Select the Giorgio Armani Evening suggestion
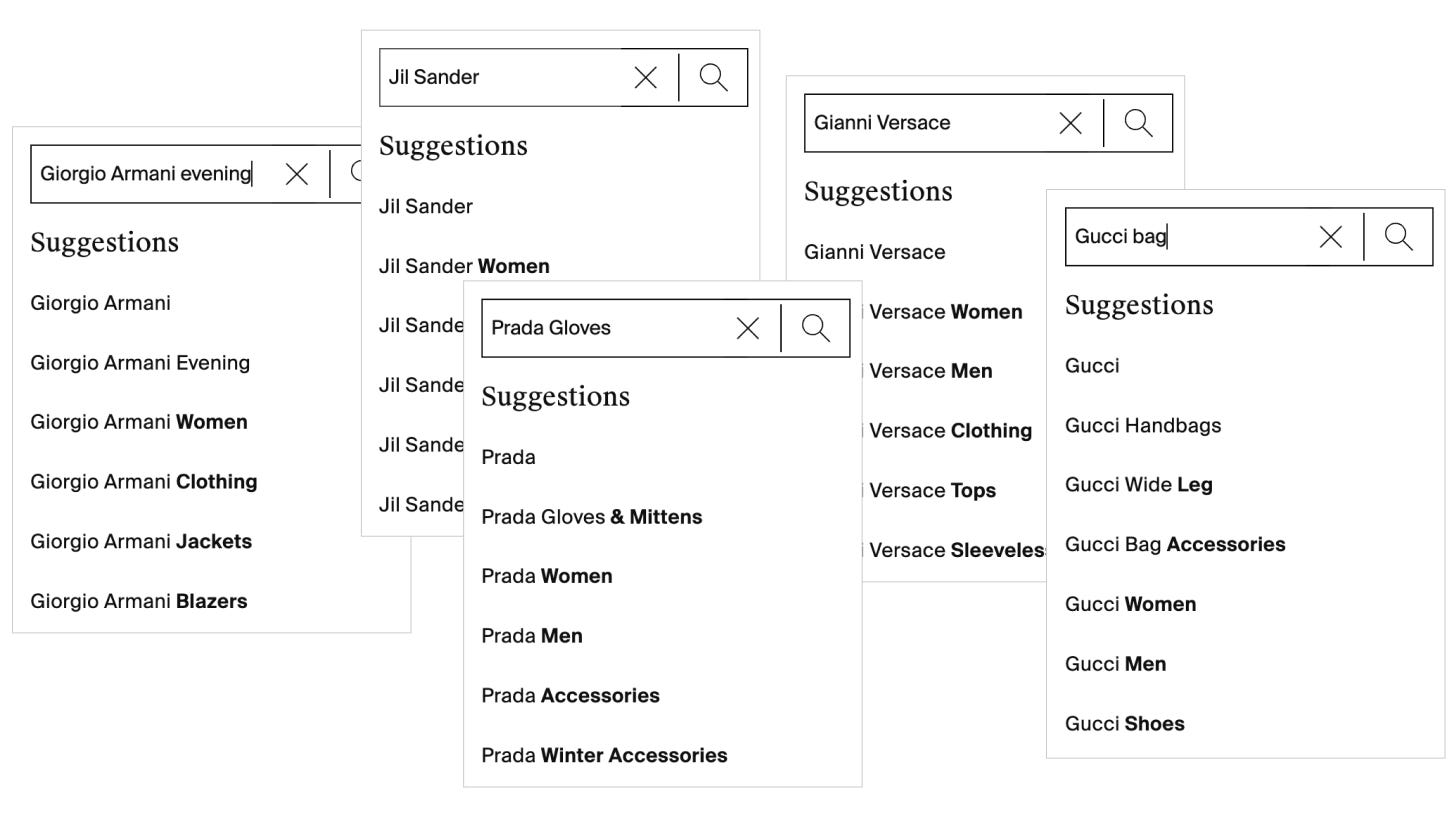 pos(140,363)
